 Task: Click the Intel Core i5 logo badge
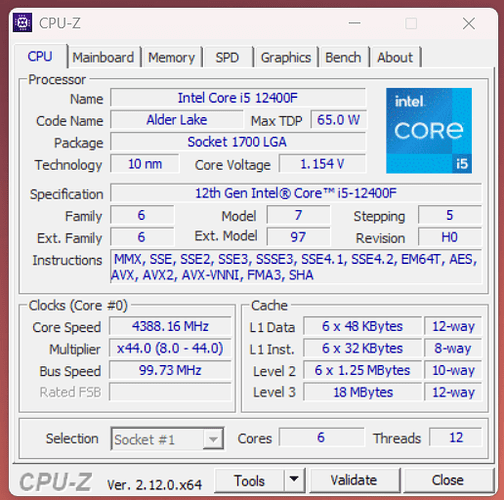point(429,130)
